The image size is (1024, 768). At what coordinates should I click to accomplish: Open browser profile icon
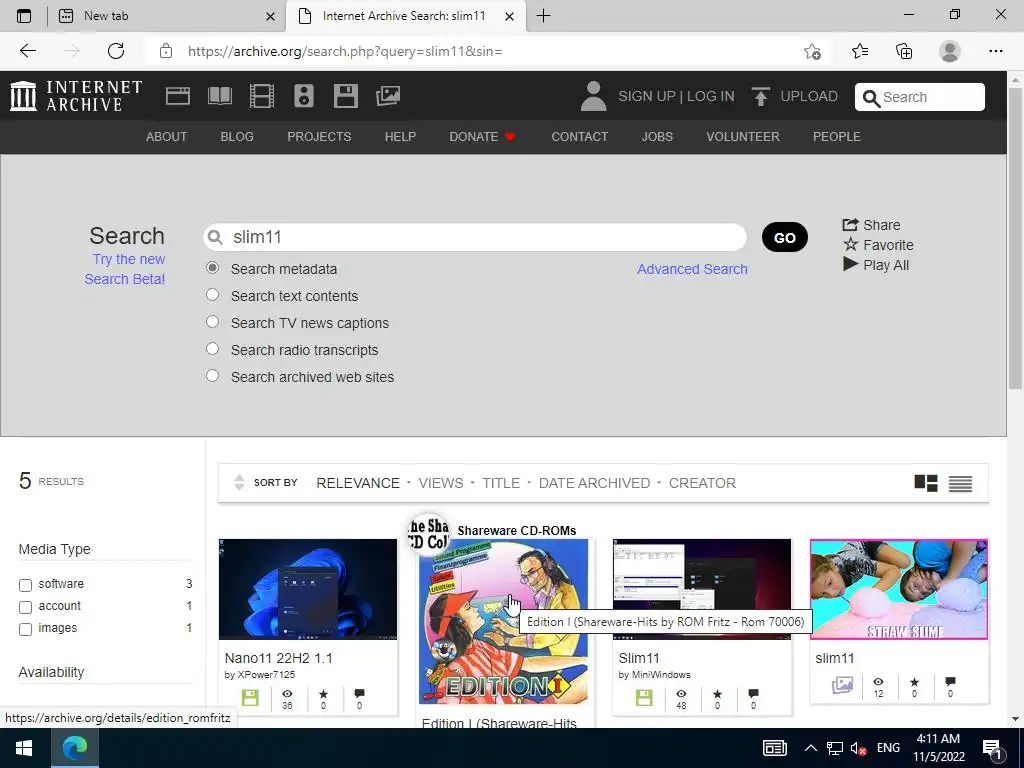point(950,51)
